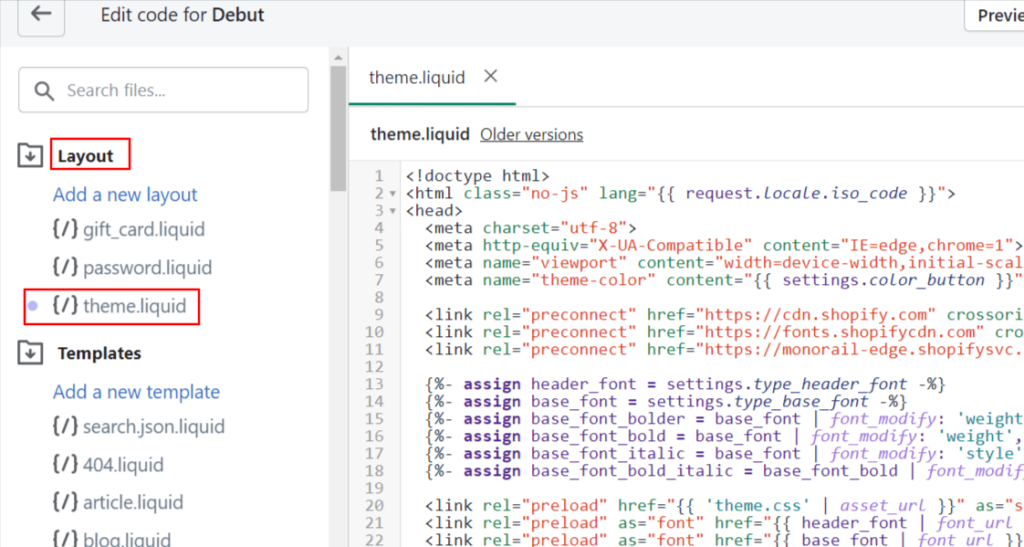Fold the head tag on line 3
1024x547 pixels.
pos(392,211)
